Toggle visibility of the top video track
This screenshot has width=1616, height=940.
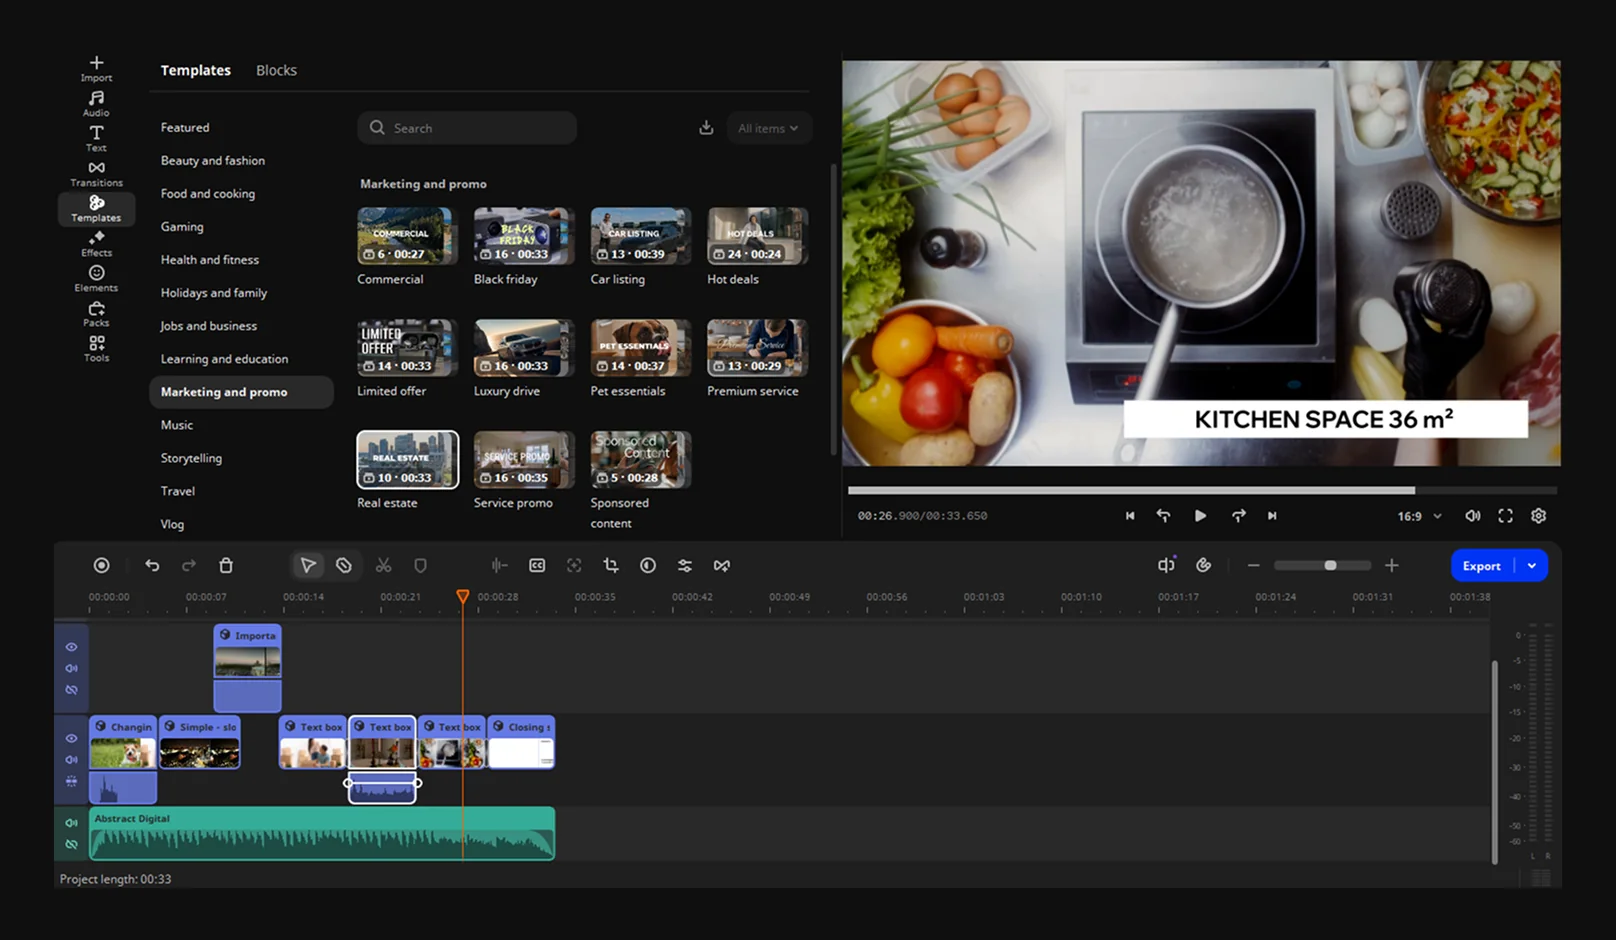[71, 647]
